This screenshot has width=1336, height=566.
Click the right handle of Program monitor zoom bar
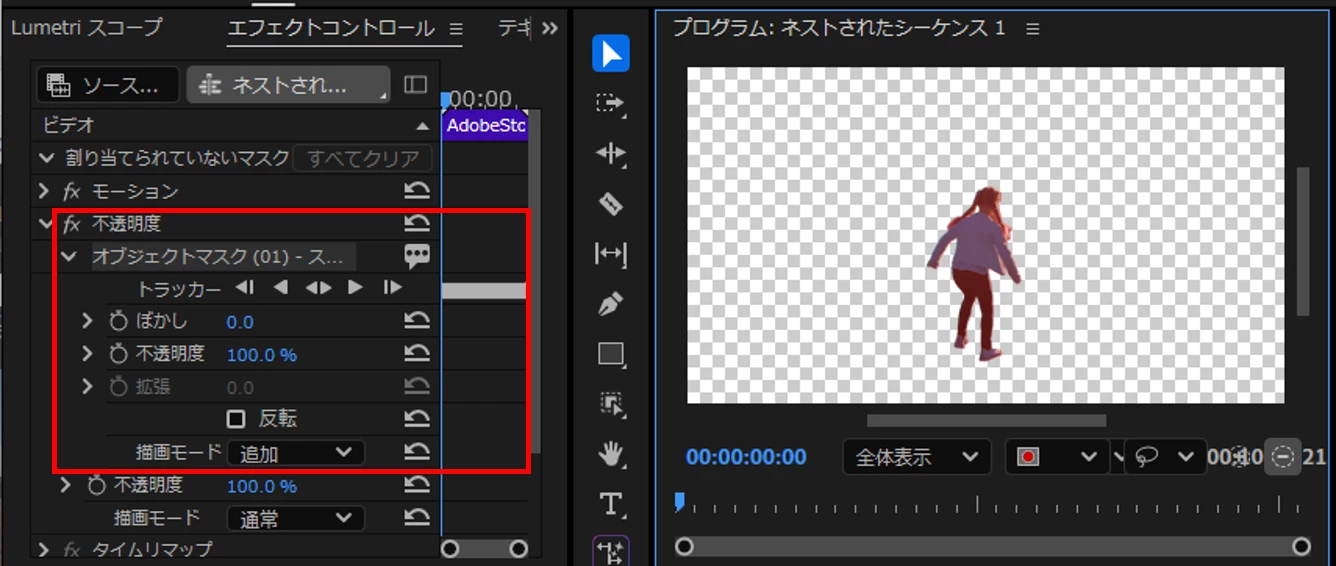tap(1301, 546)
